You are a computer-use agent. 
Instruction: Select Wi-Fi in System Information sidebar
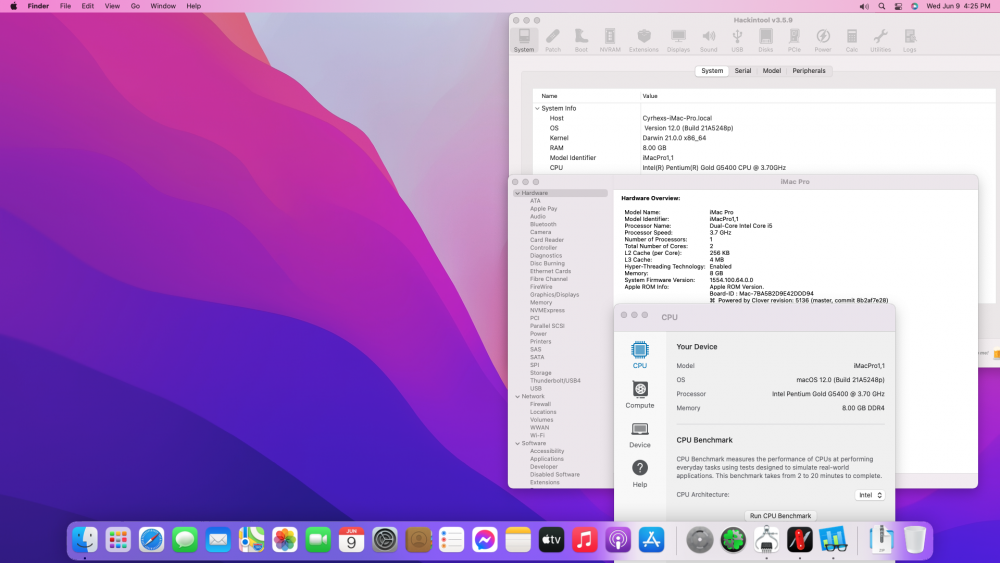coord(537,435)
